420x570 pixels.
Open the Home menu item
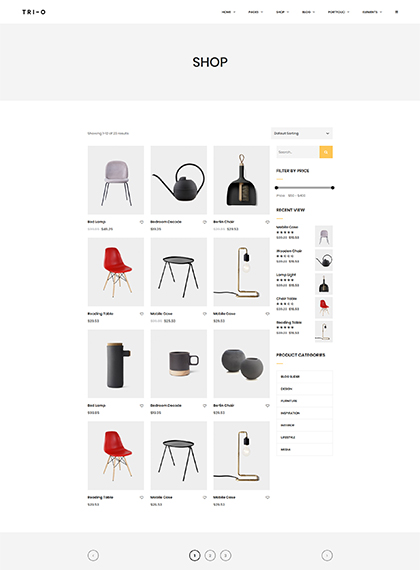[228, 12]
